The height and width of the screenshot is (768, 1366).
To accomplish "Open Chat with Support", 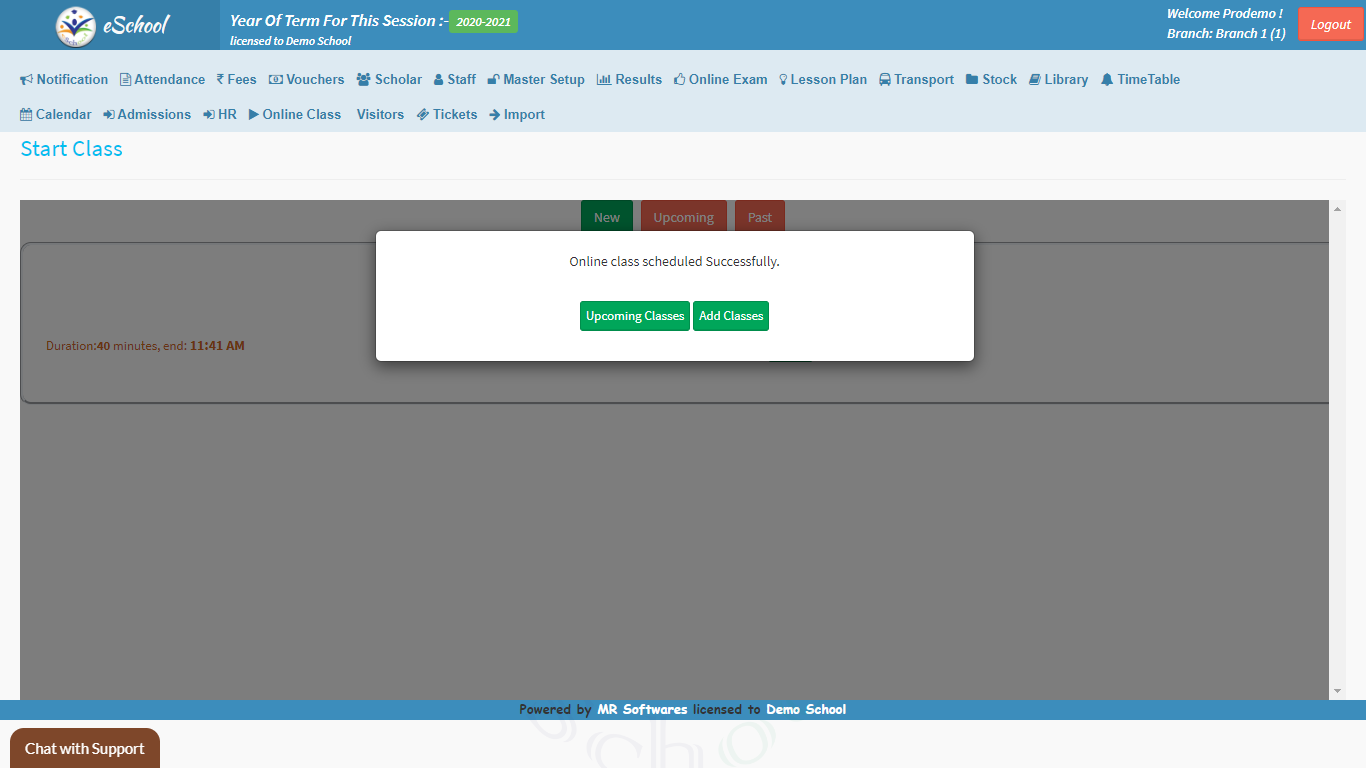I will pyautogui.click(x=85, y=748).
